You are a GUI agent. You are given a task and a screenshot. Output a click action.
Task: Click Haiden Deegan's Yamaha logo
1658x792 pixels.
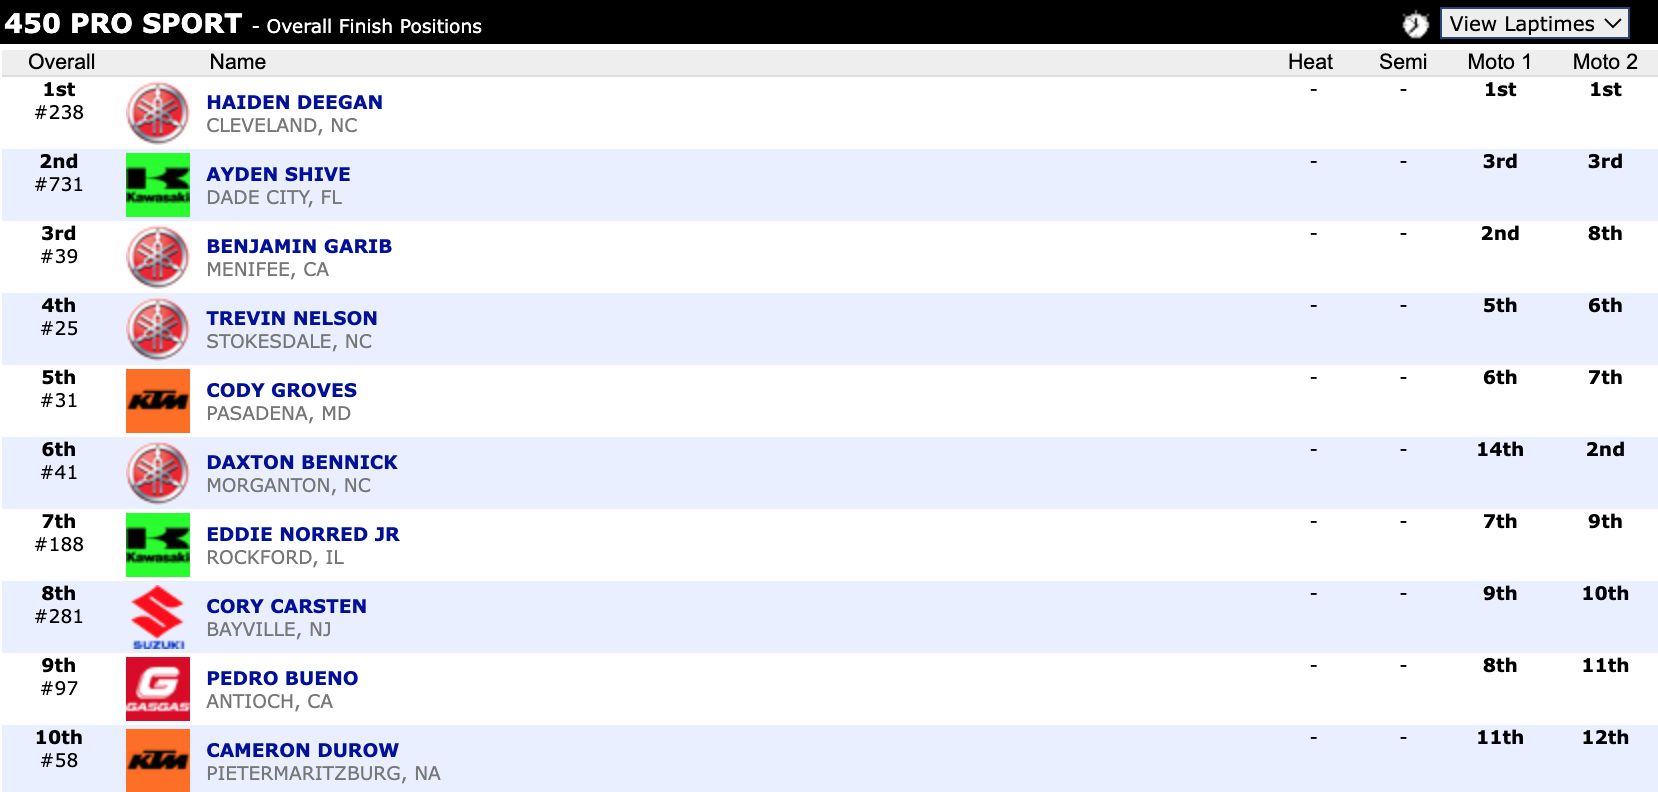(x=157, y=113)
